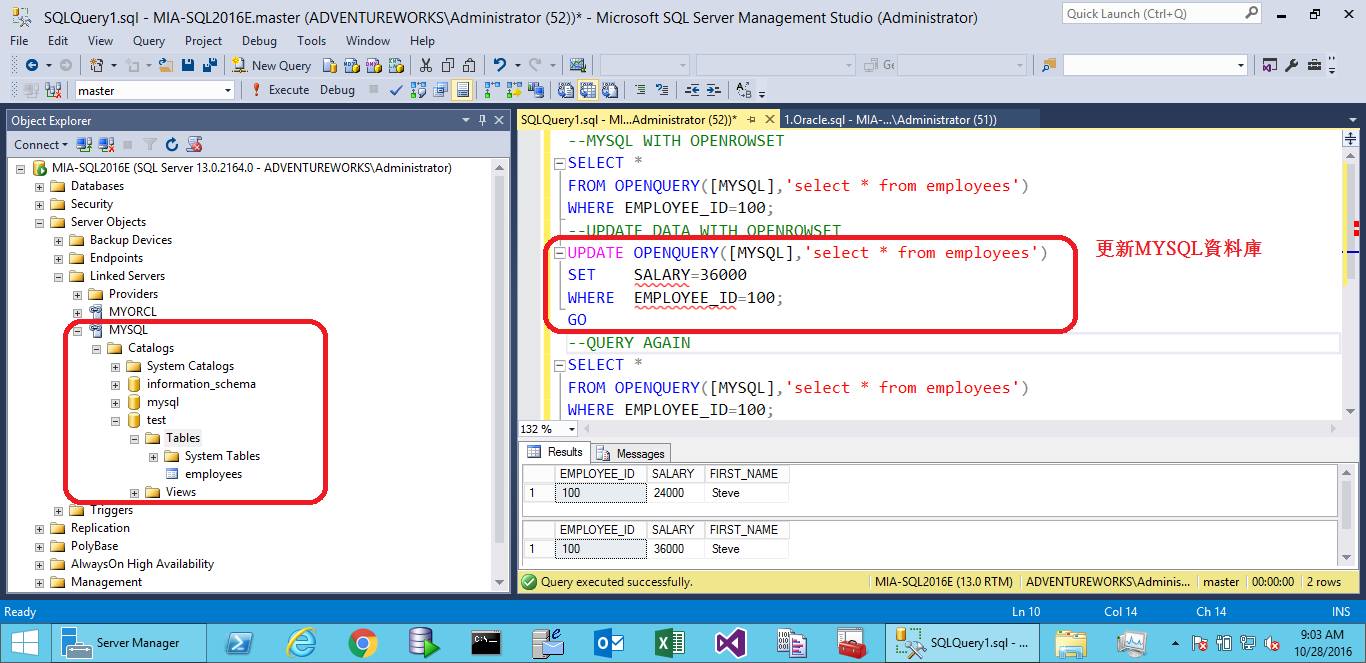
Task: Toggle Include Live Query Statistics
Action: click(x=514, y=90)
